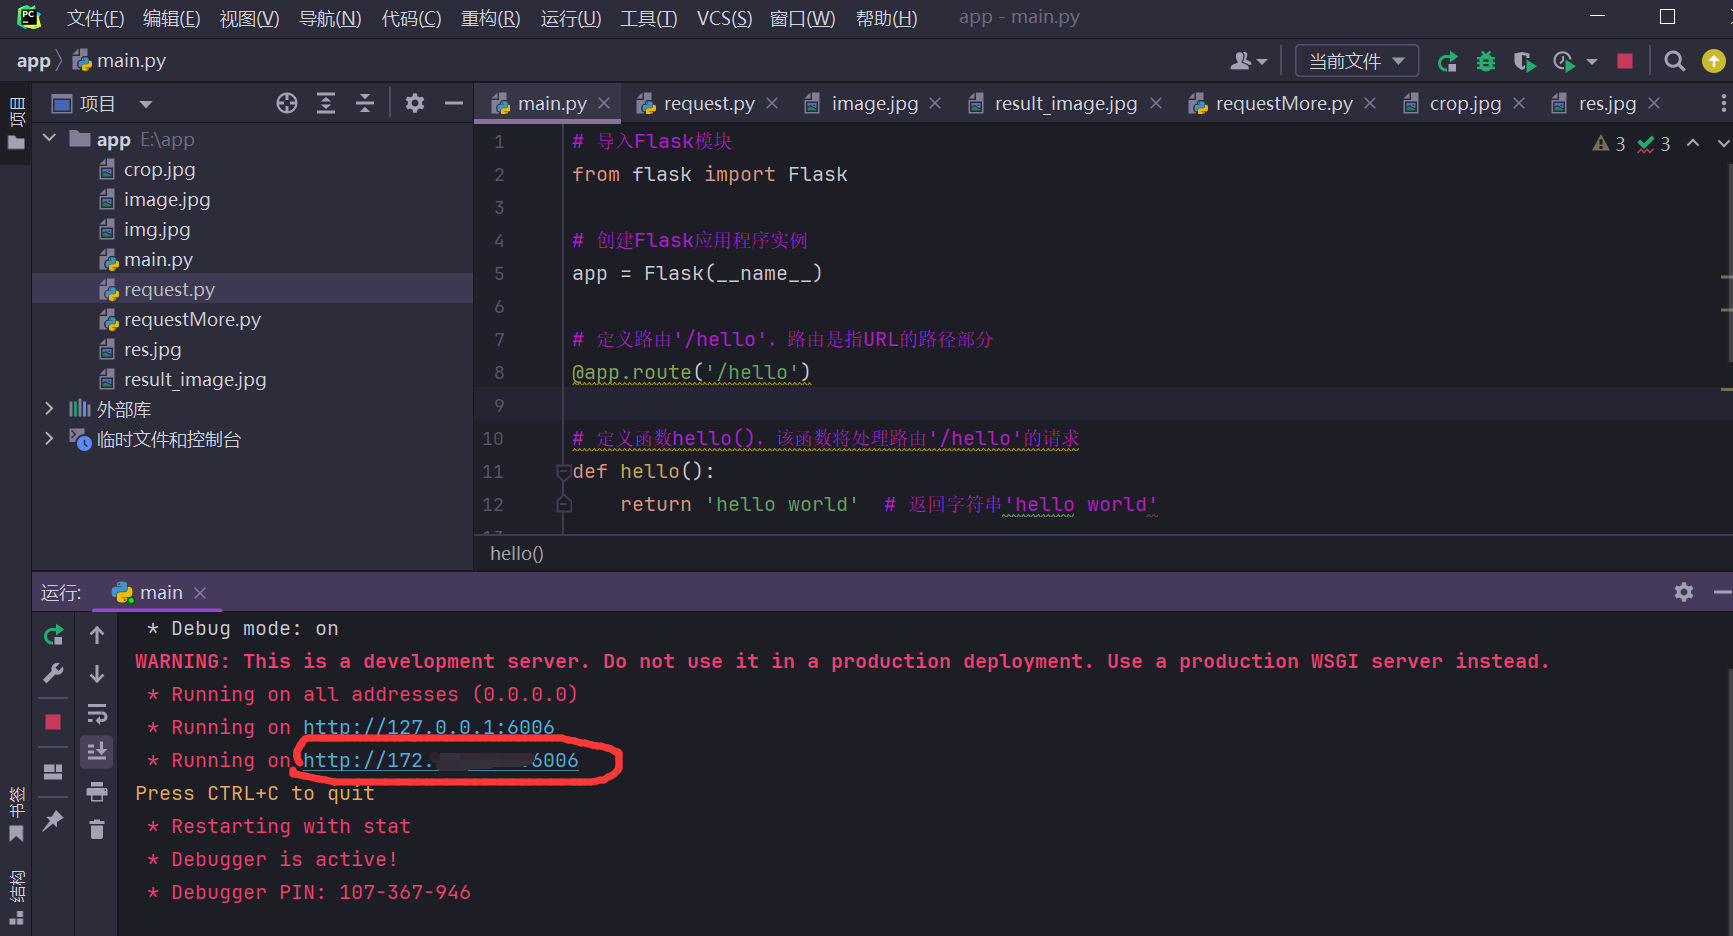
Task: Close the main.py editor tab
Action: 604,104
